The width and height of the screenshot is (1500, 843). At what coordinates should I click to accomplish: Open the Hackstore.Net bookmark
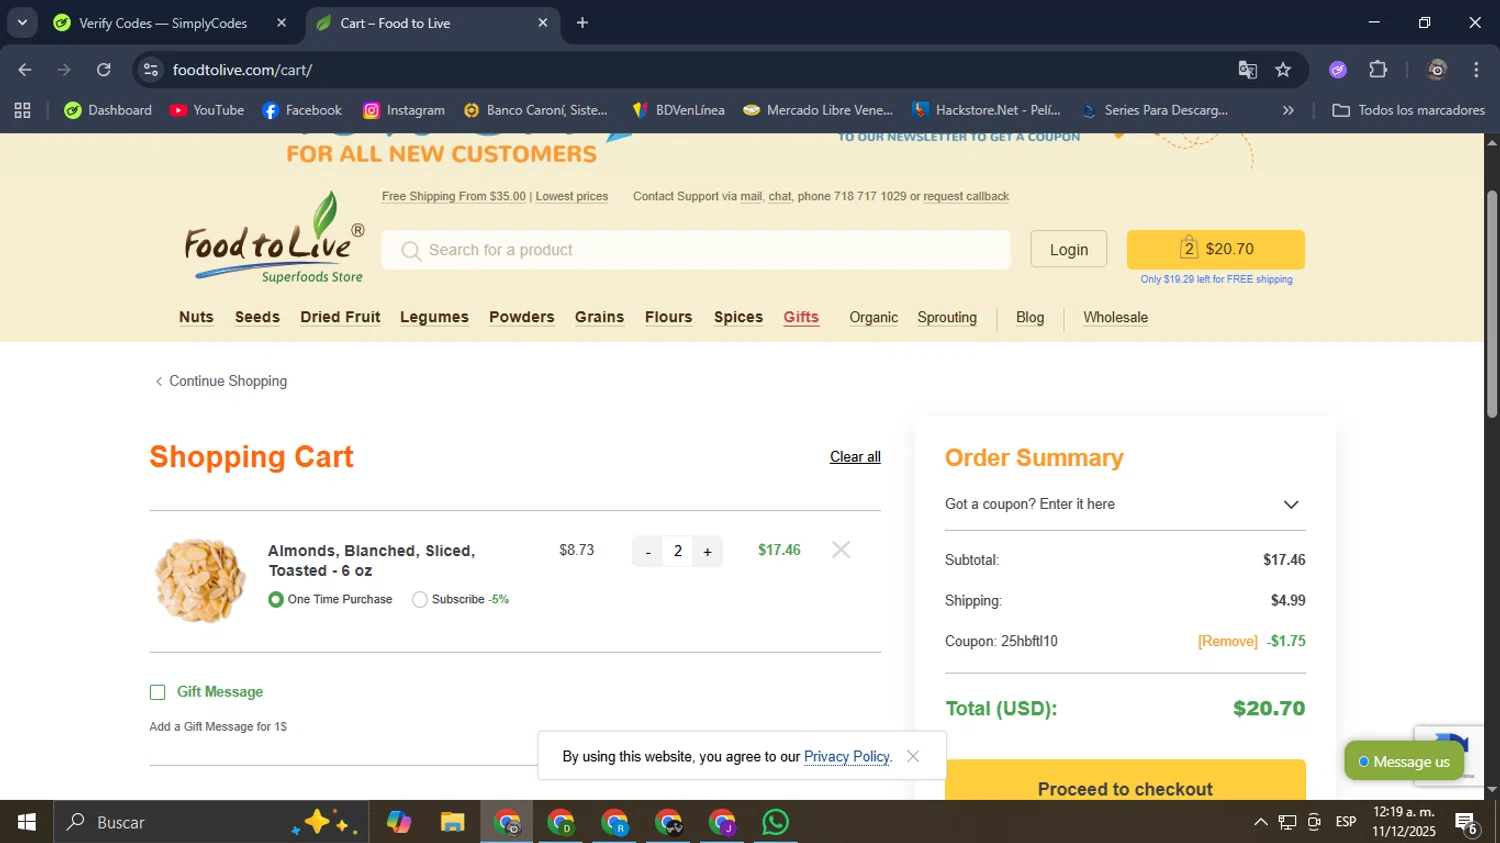click(986, 110)
